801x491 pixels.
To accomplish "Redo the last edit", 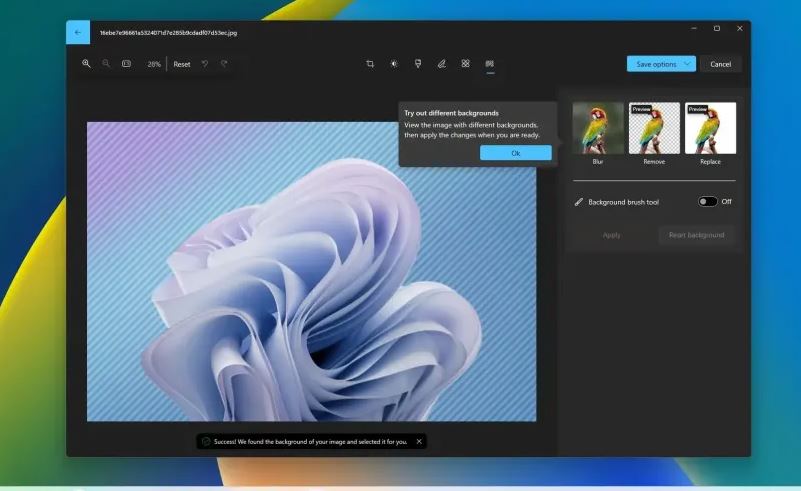I will (224, 64).
